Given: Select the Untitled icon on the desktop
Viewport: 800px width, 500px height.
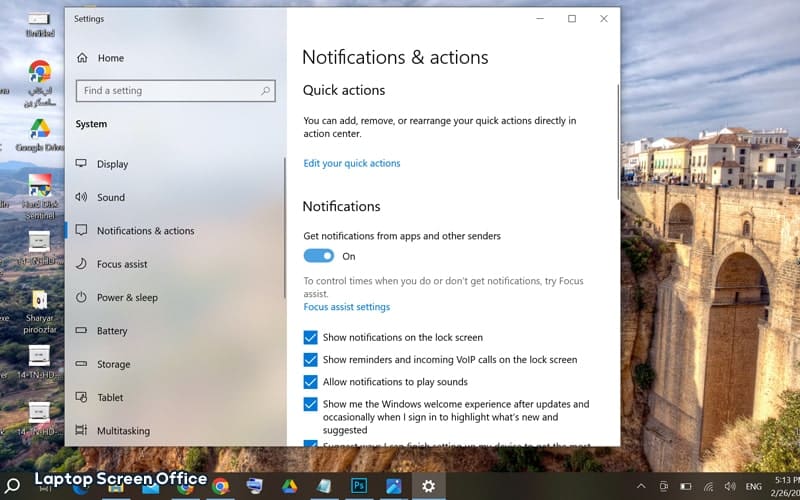Looking at the screenshot, I should [x=40, y=24].
